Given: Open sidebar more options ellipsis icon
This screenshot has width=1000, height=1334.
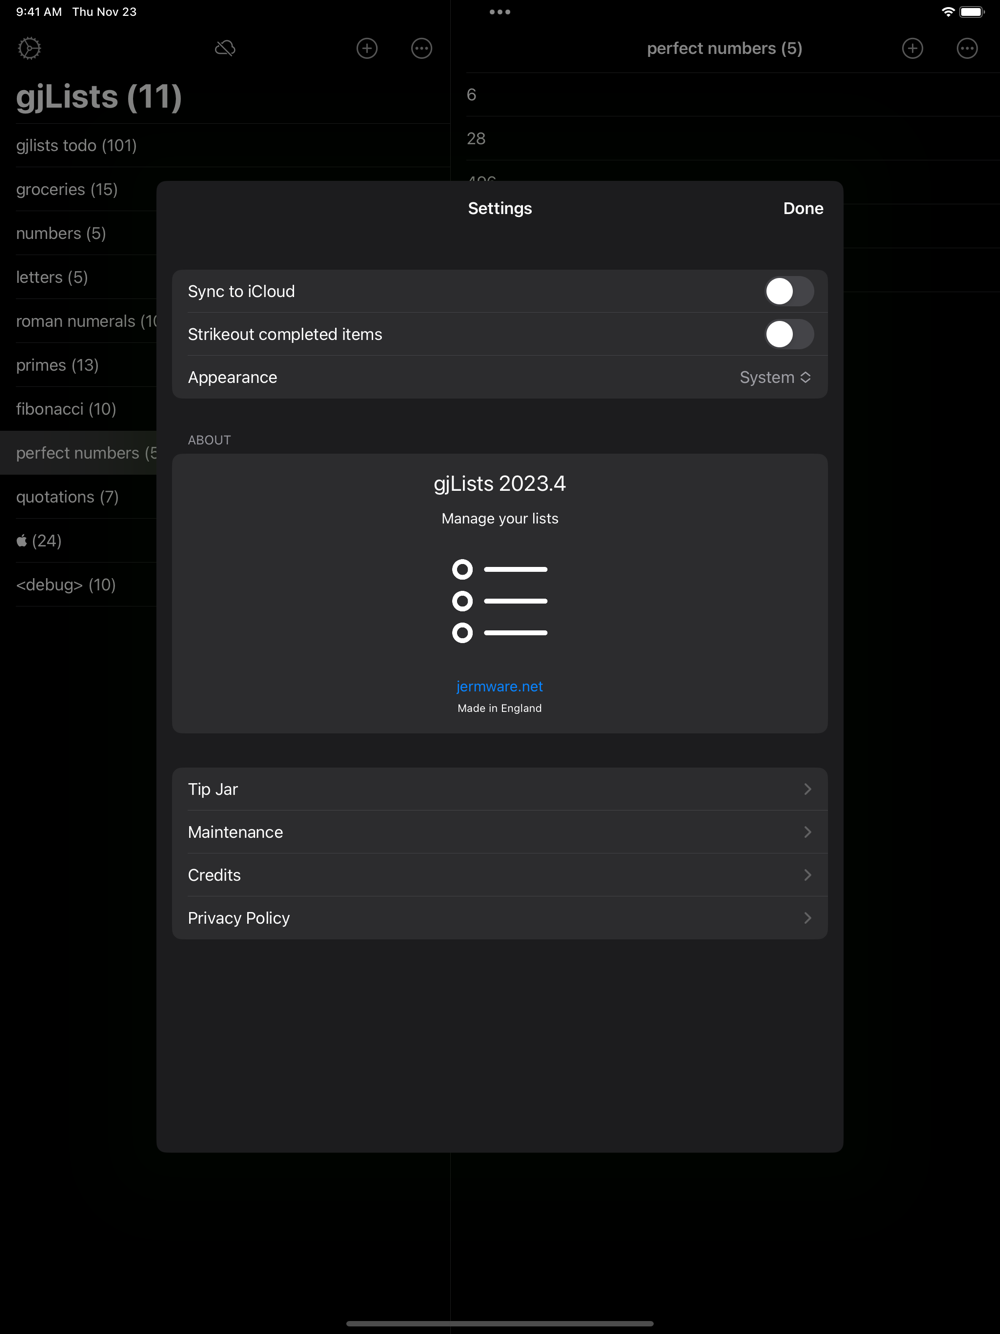Looking at the screenshot, I should point(422,48).
